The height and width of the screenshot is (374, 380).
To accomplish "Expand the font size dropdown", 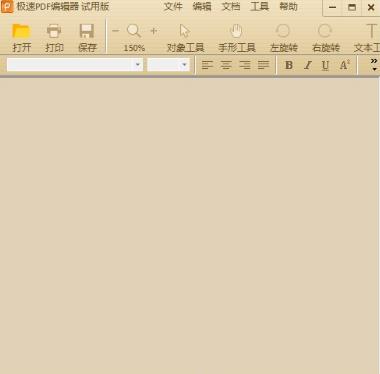I will click(x=184, y=65).
